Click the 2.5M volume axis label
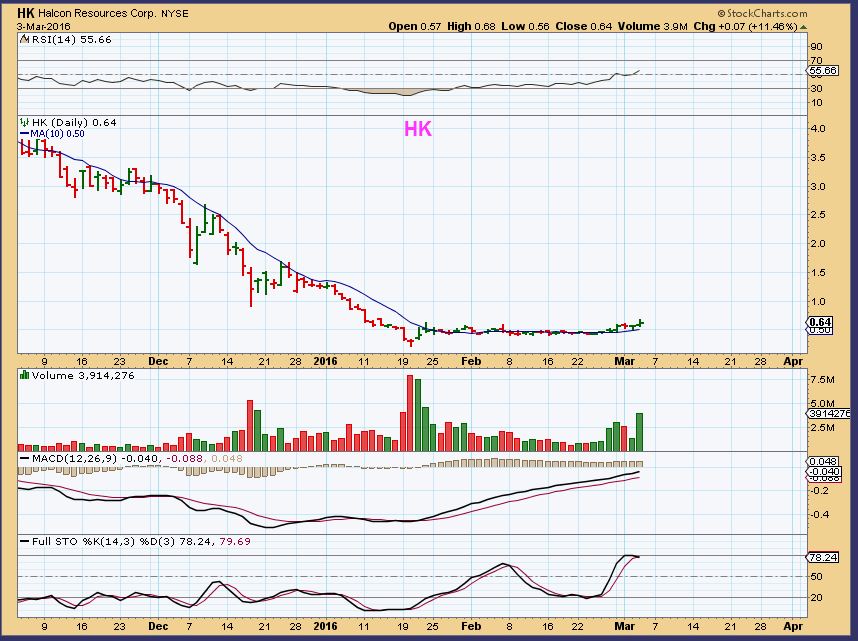Image resolution: width=858 pixels, height=641 pixels. (x=822, y=428)
